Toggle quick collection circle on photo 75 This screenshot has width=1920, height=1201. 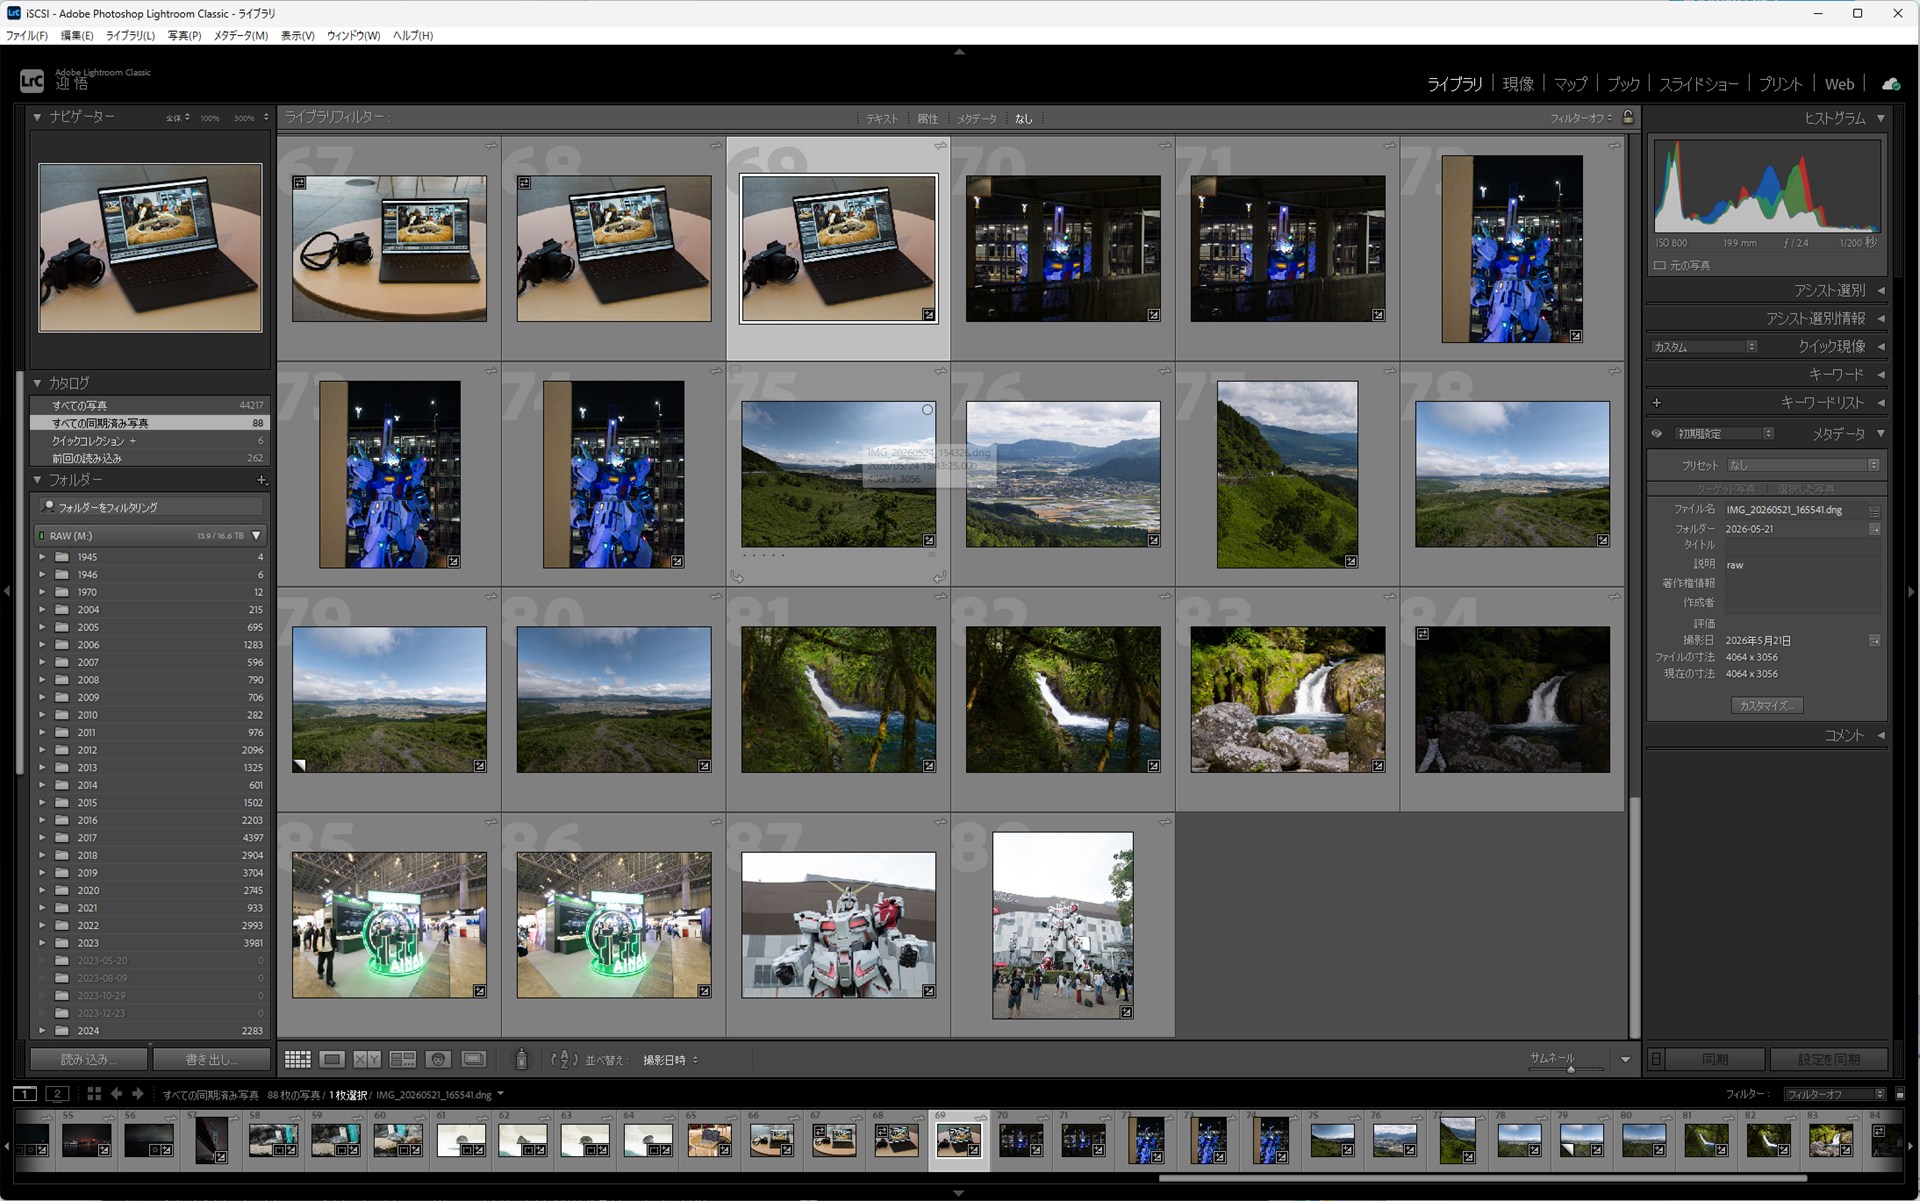click(927, 410)
